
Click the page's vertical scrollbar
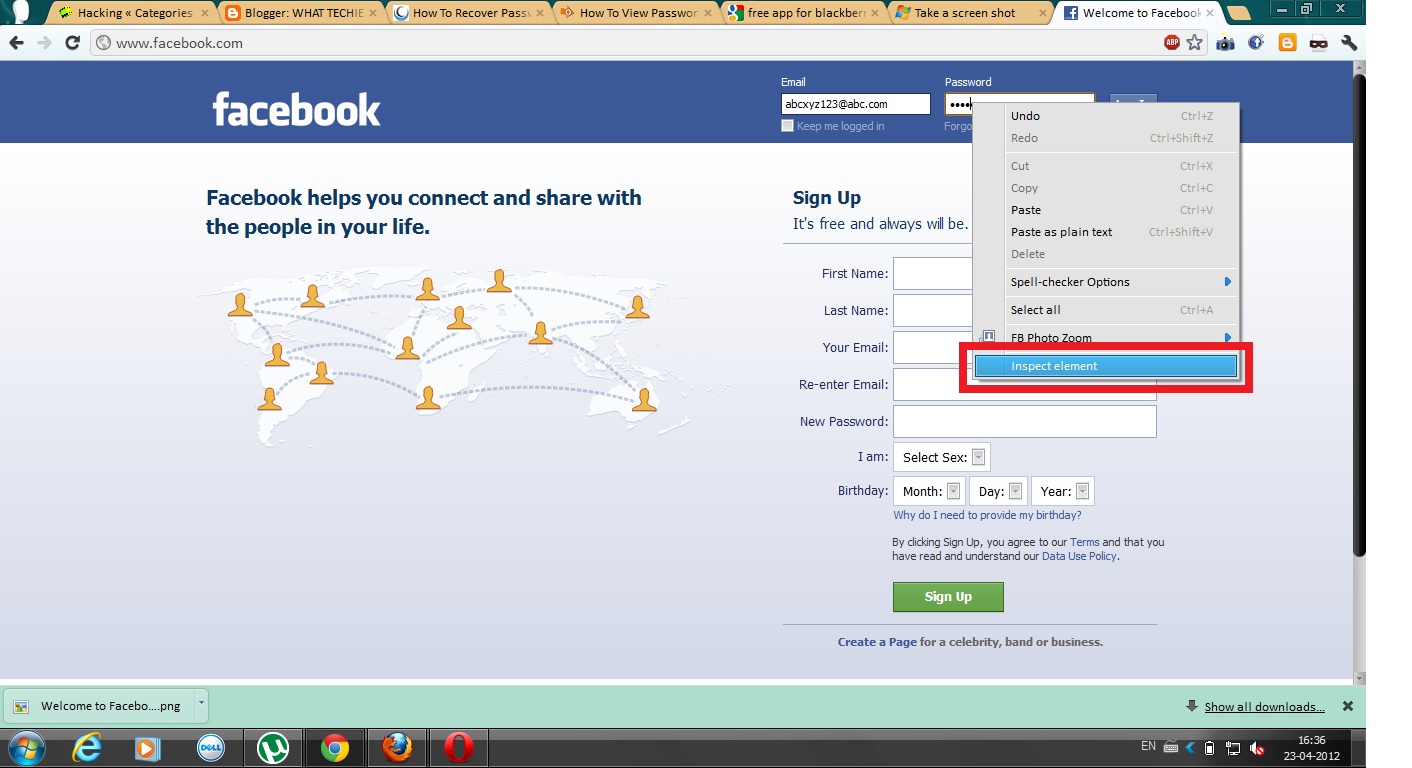pyautogui.click(x=1358, y=316)
